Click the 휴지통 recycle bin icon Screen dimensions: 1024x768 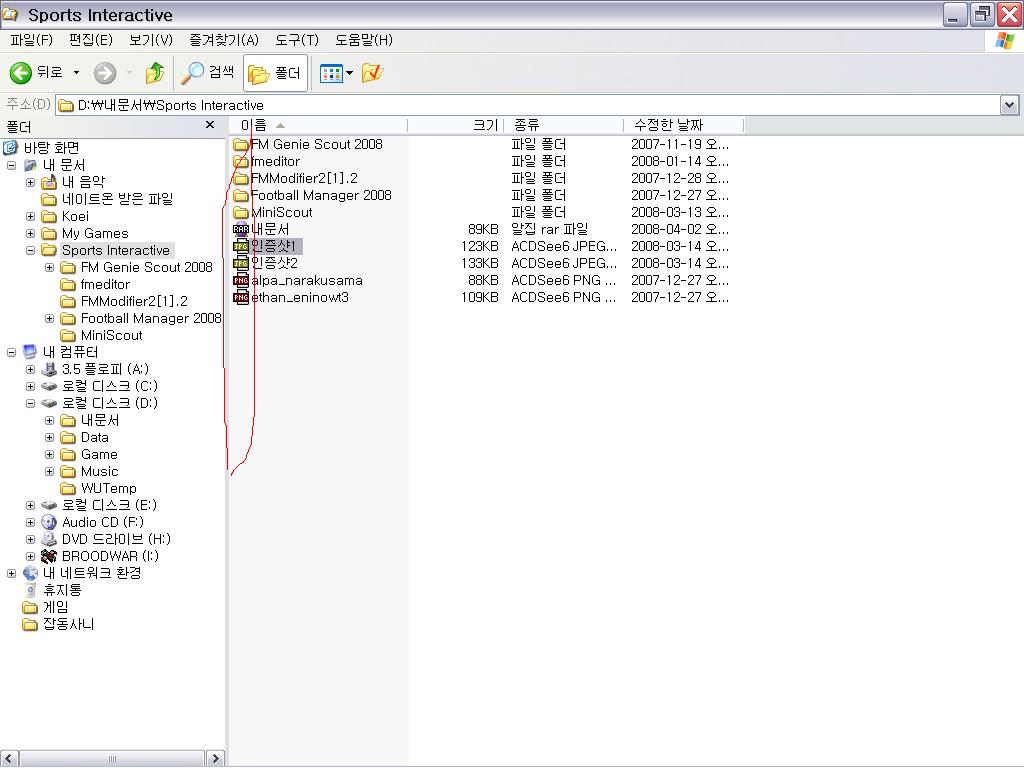click(30, 590)
